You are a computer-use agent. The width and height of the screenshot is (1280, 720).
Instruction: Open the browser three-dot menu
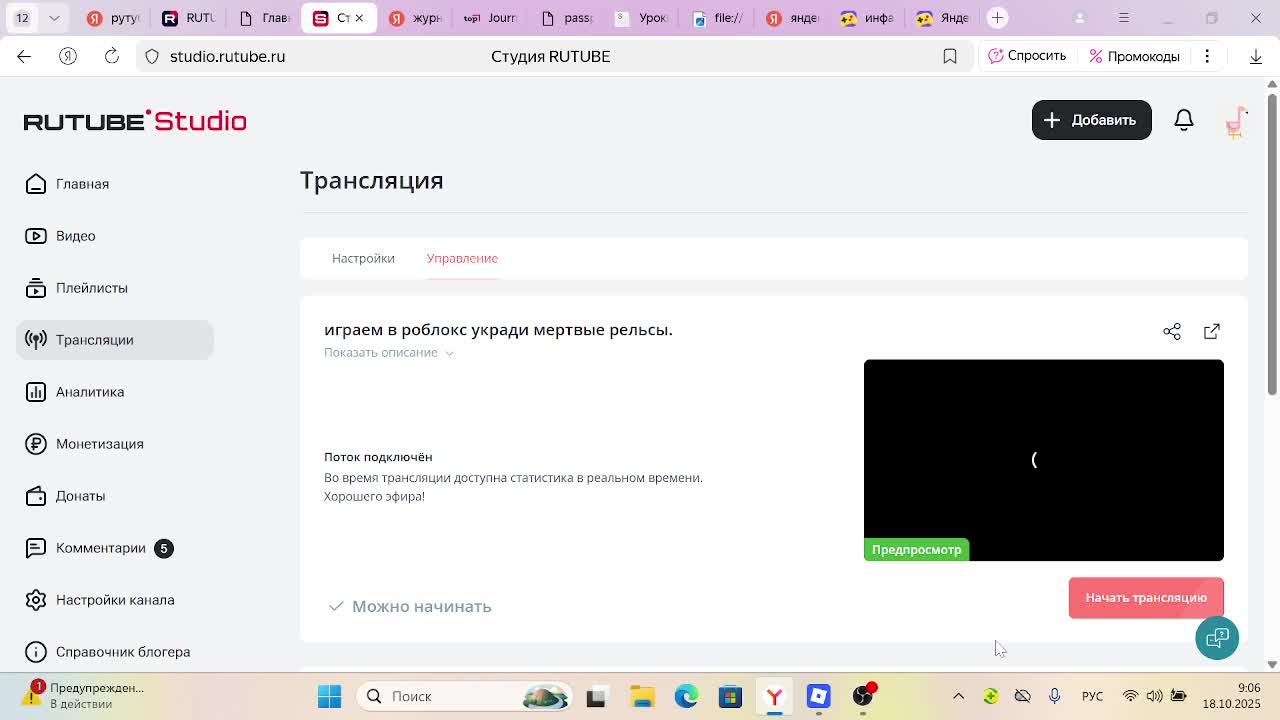pyautogui.click(x=1207, y=56)
